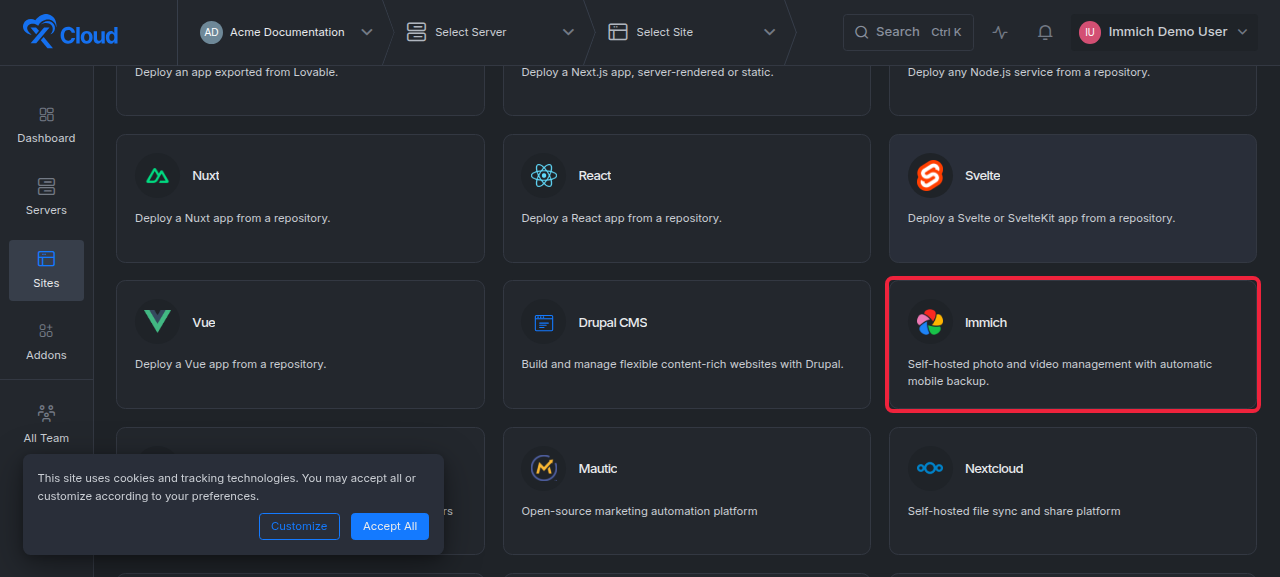Viewport: 1280px width, 577px height.
Task: Click the Search field in the header
Action: coord(908,32)
